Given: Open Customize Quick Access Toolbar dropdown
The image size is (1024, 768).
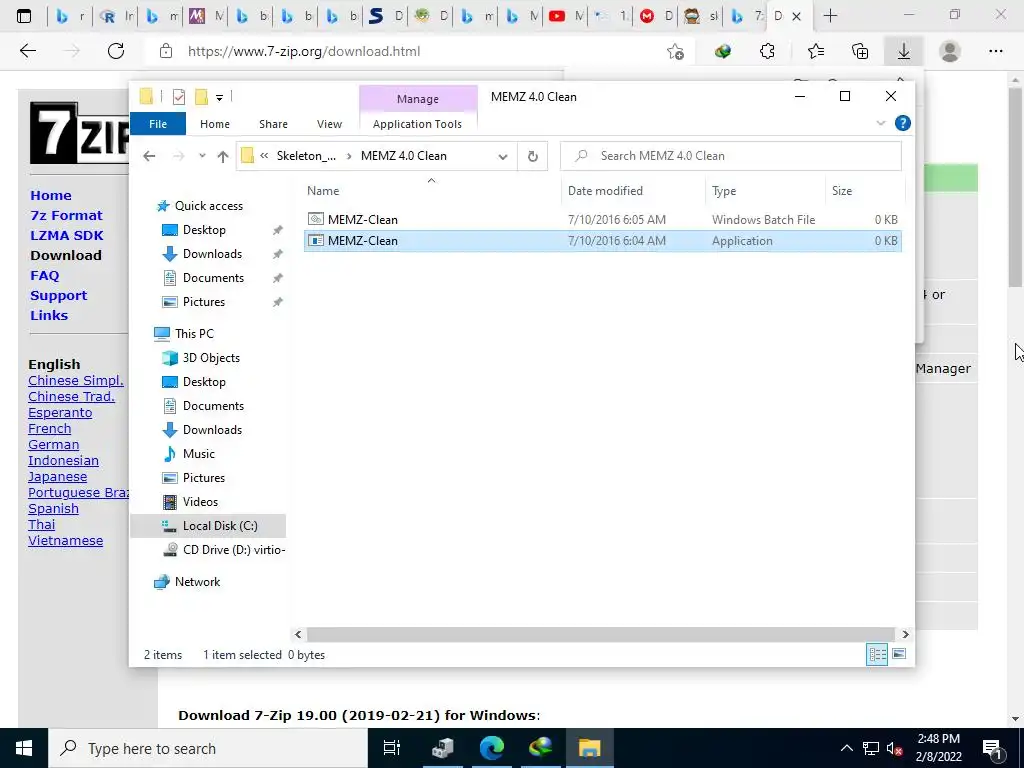Looking at the screenshot, I should [x=219, y=98].
